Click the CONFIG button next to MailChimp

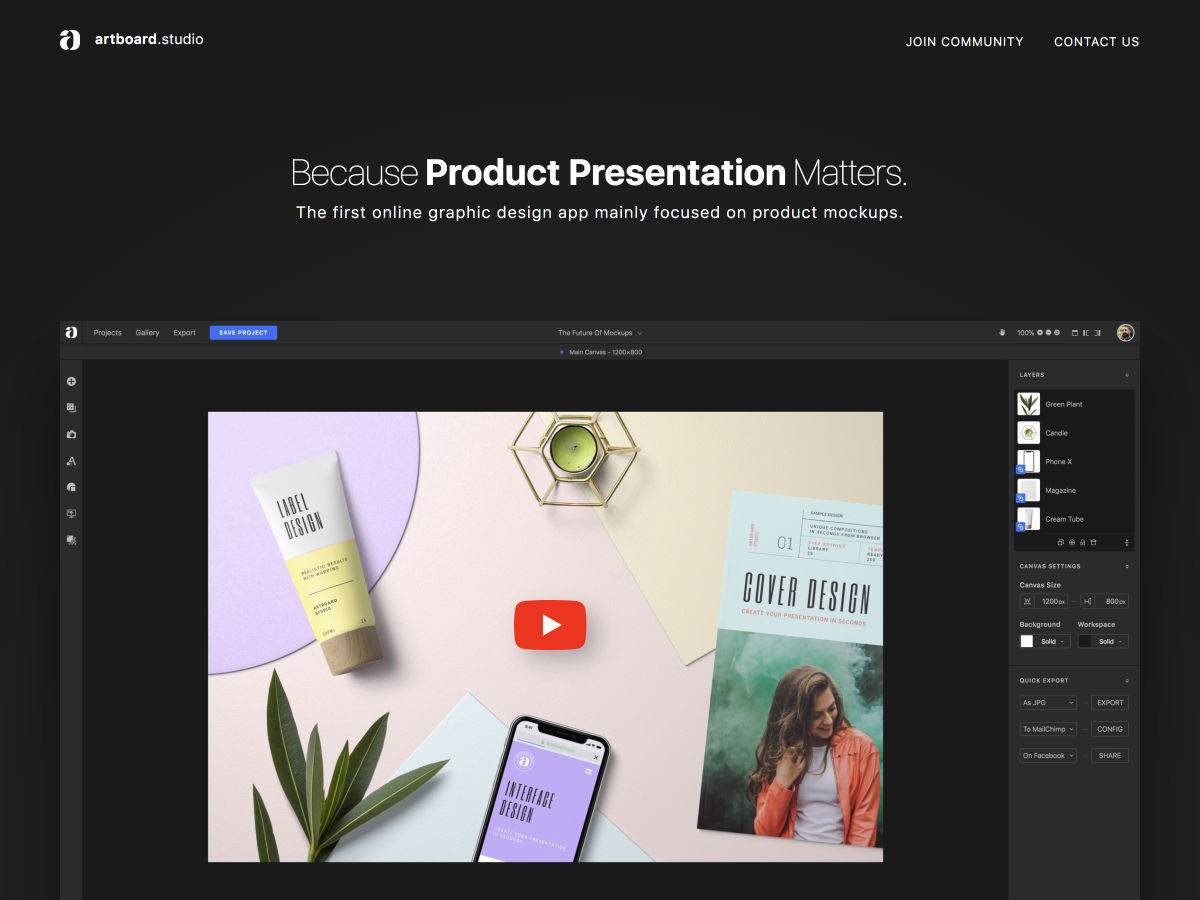tap(1110, 729)
